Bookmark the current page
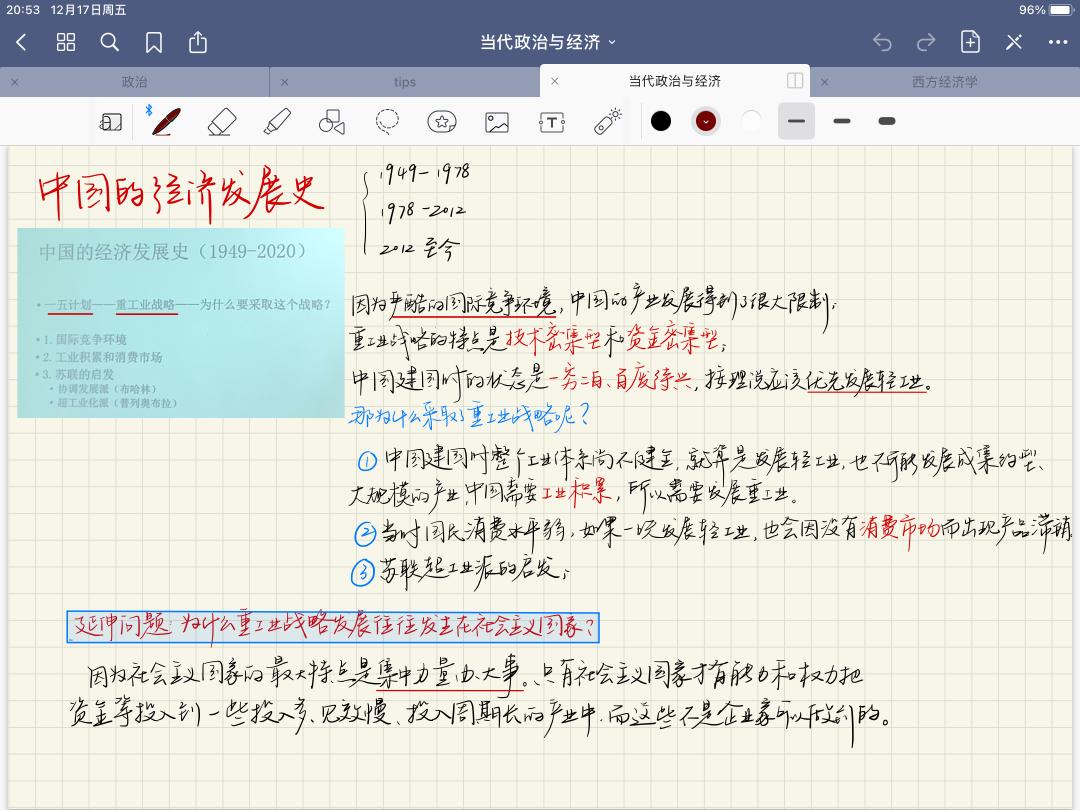Viewport: 1080px width, 810px height. point(154,42)
